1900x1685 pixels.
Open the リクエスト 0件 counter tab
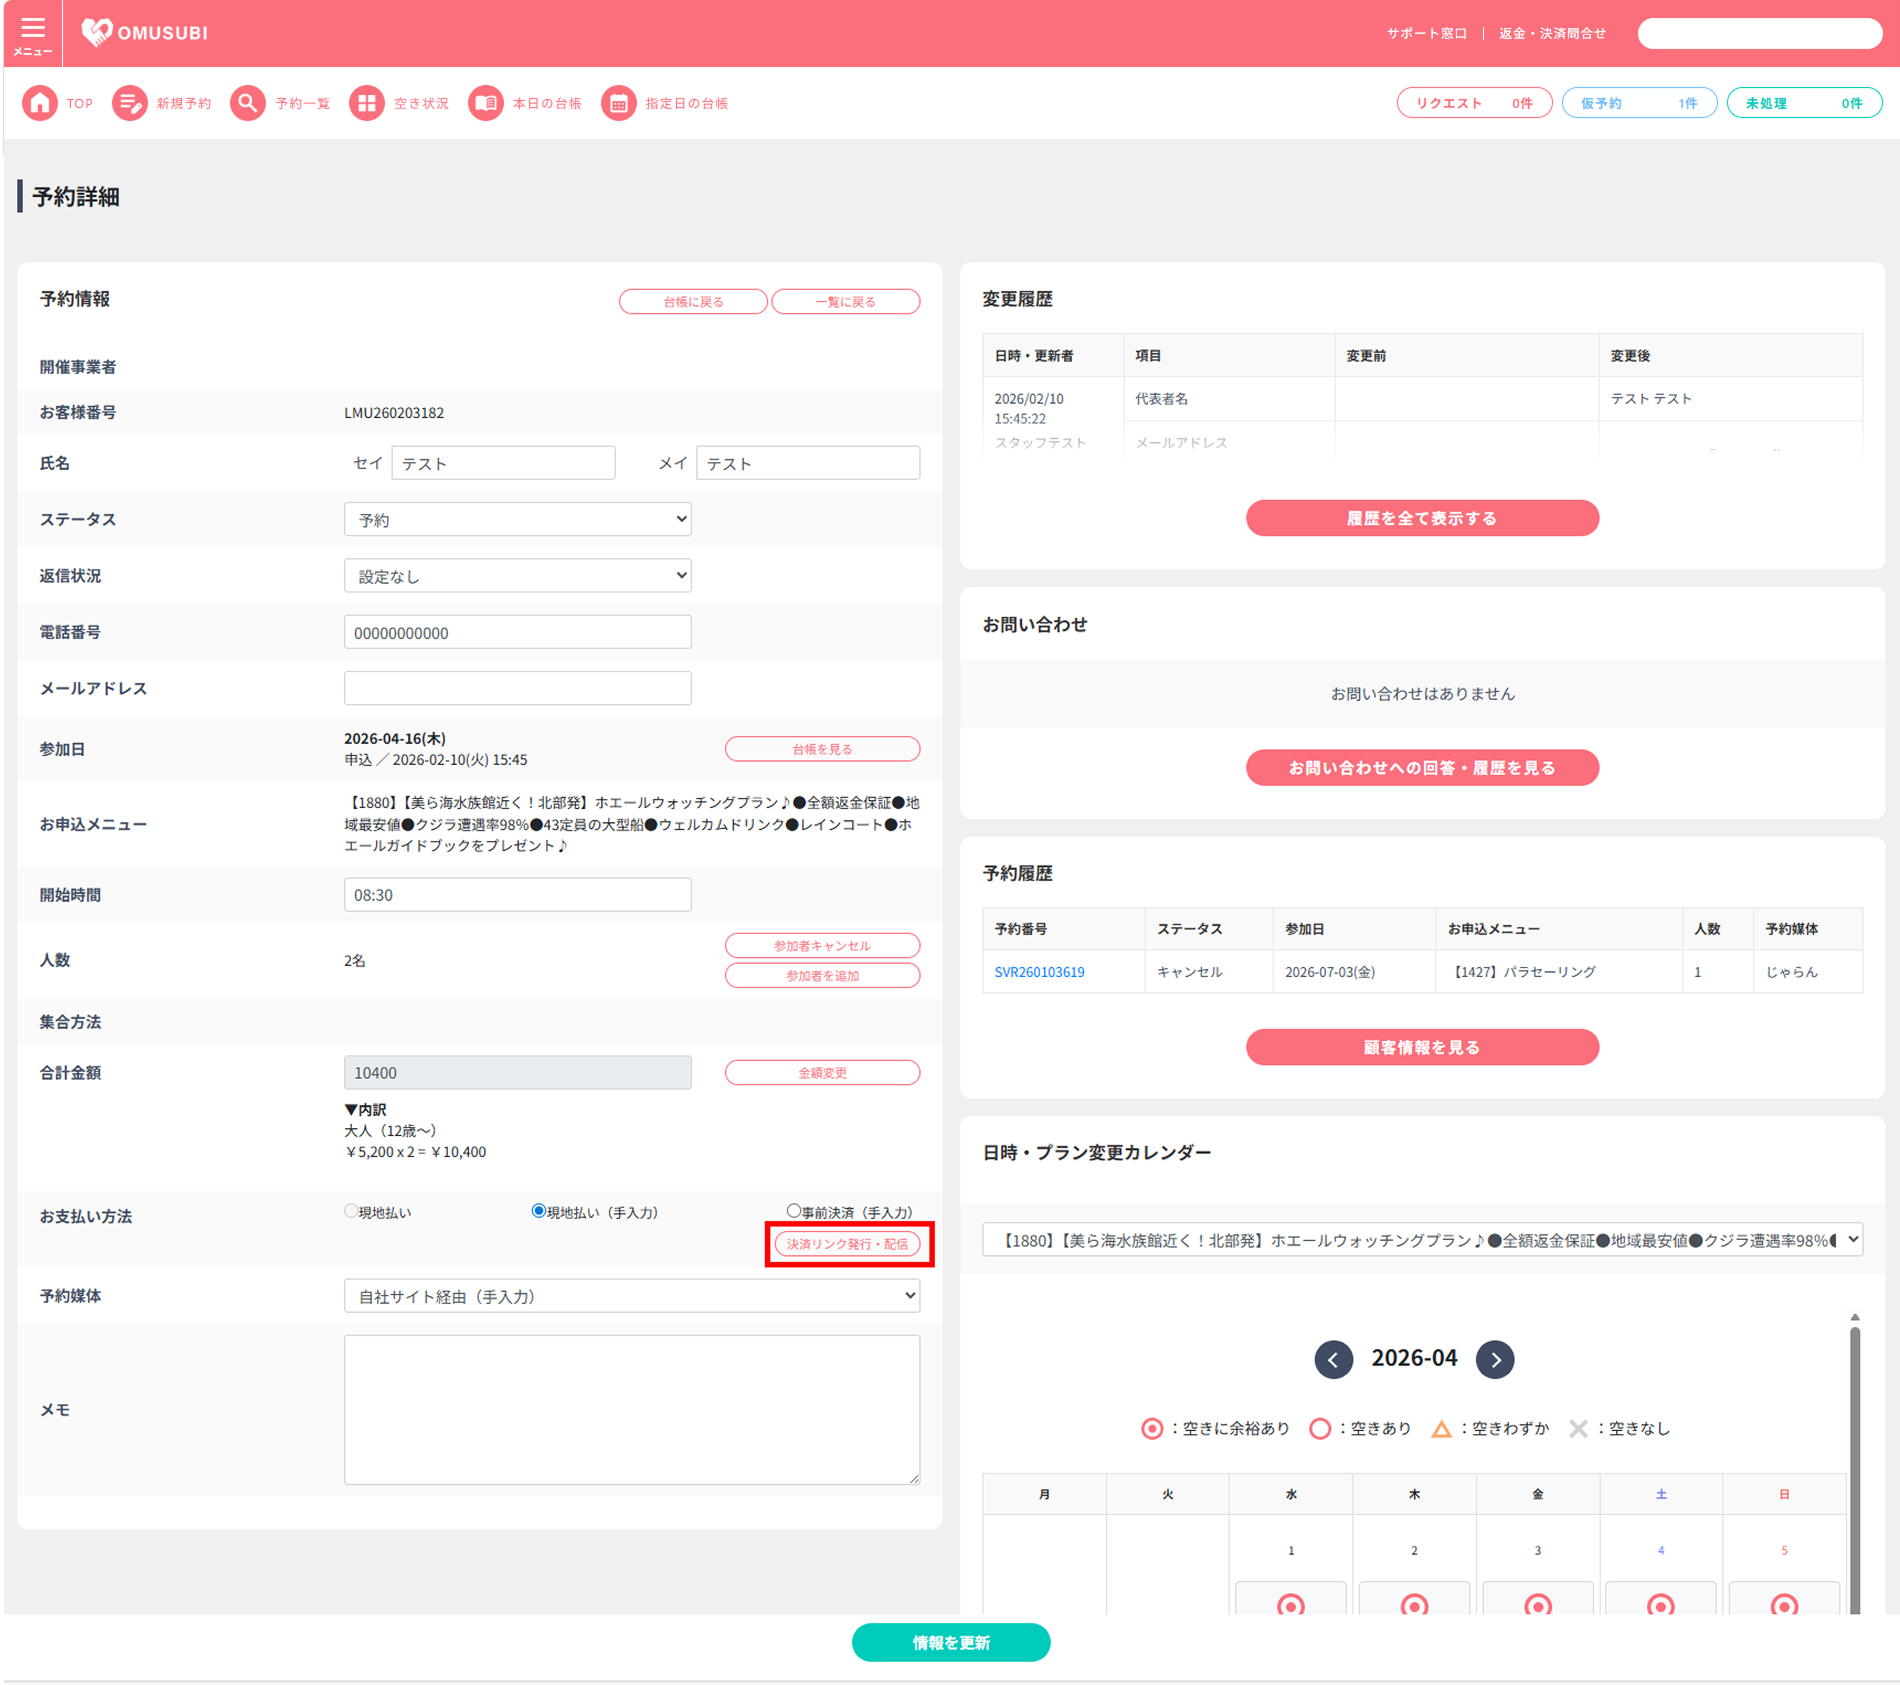click(x=1474, y=103)
